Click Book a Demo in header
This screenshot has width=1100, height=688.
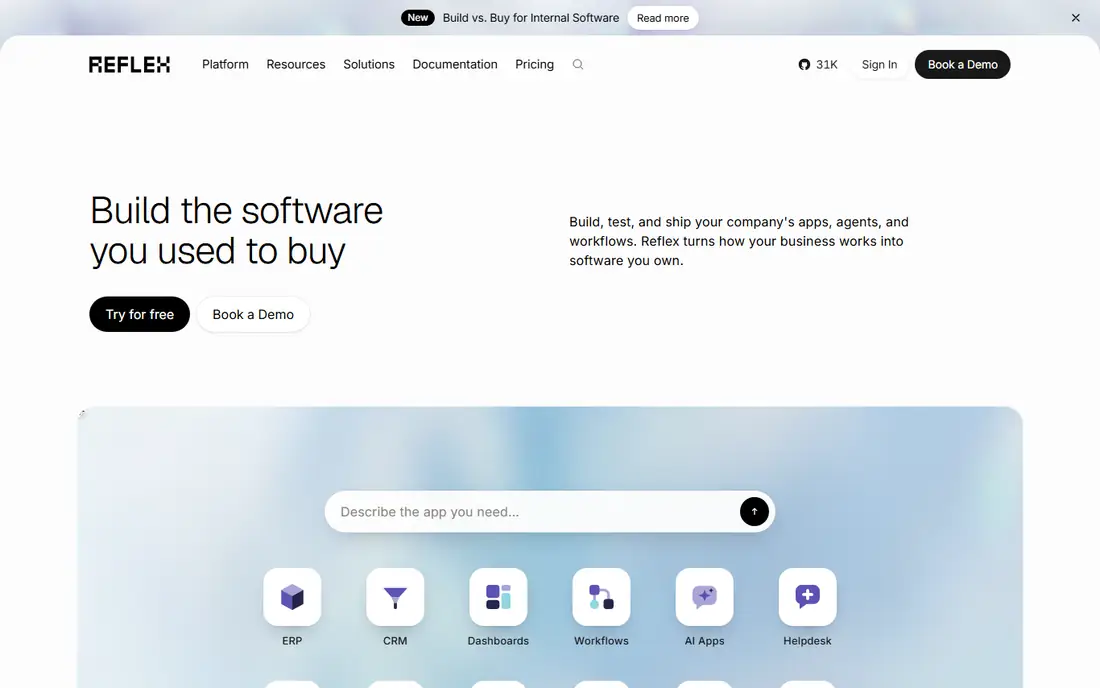962,65
